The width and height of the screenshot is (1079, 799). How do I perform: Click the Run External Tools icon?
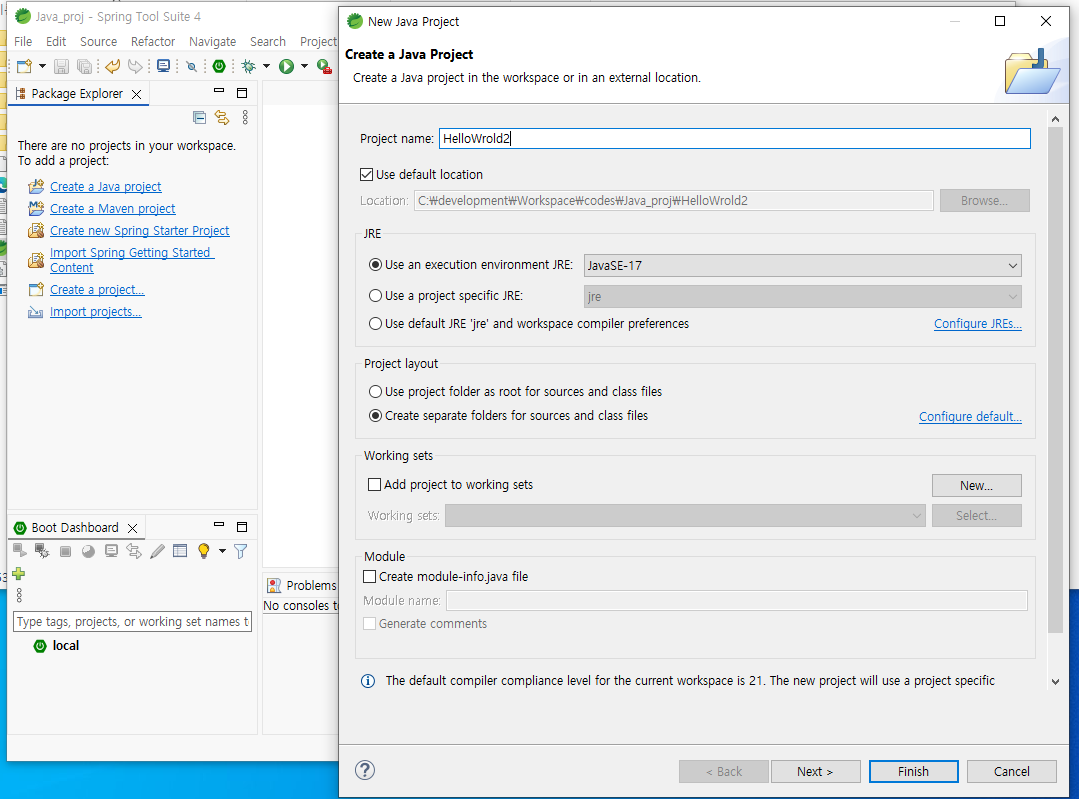point(324,66)
